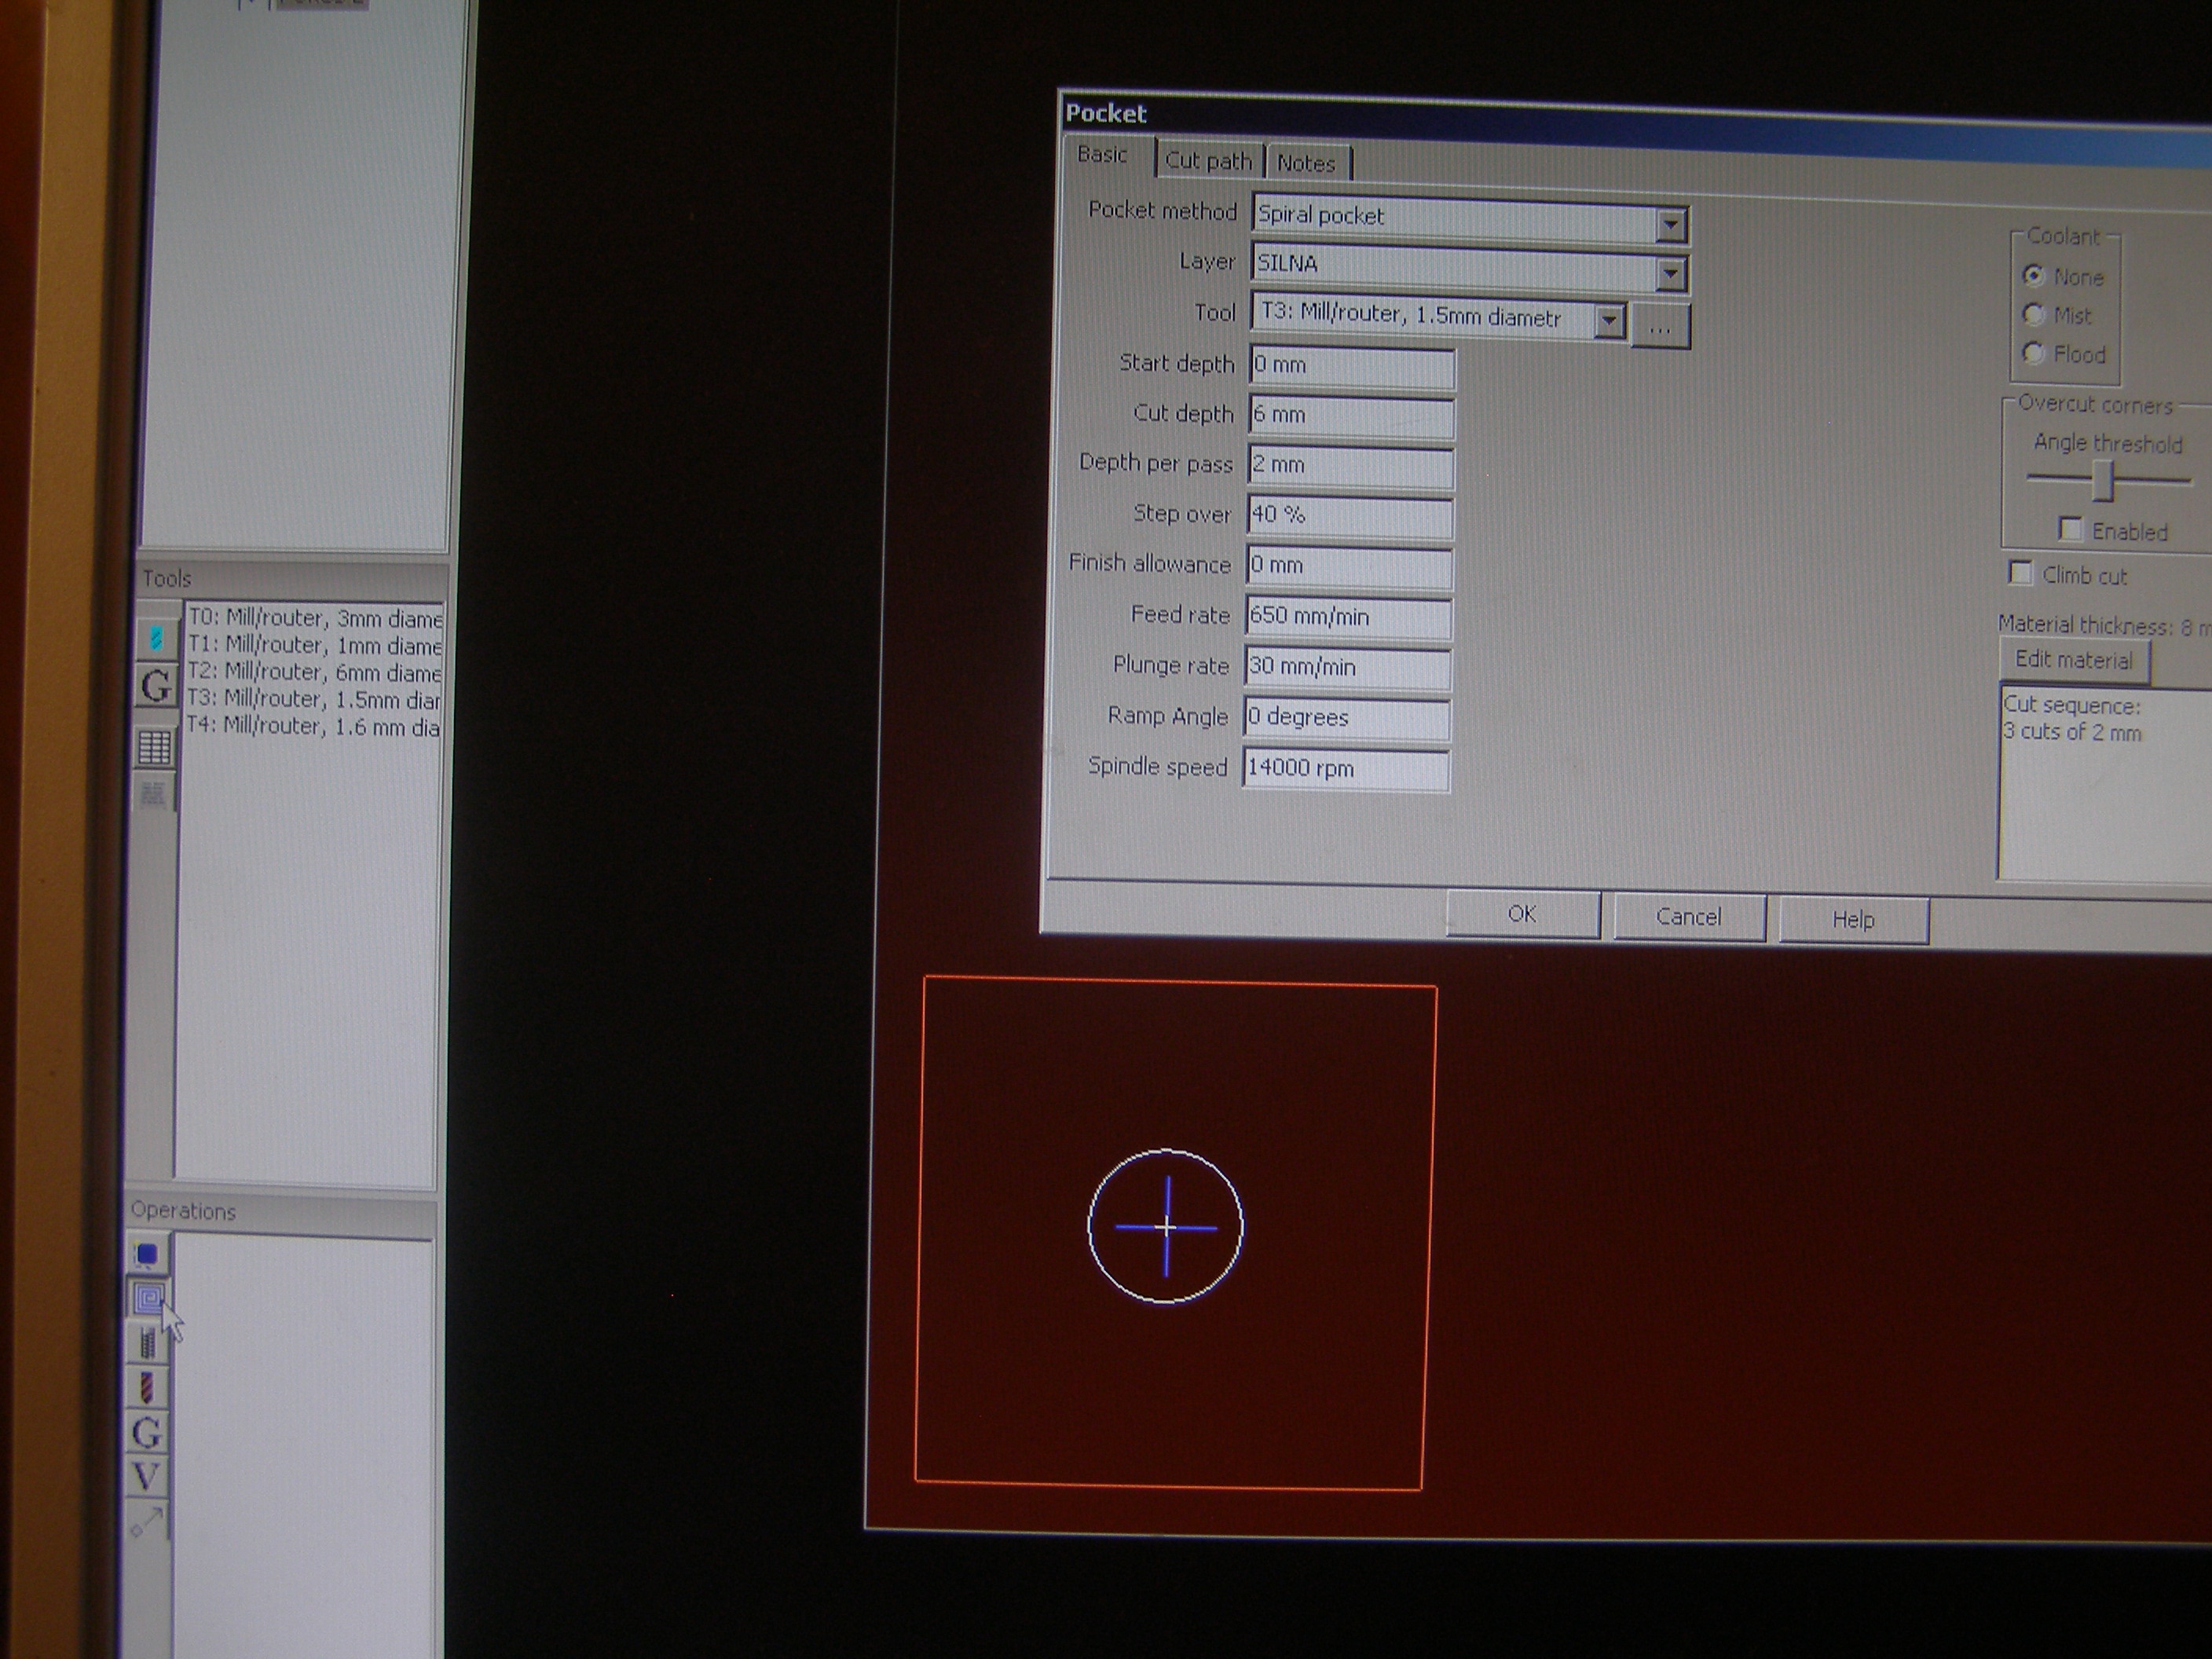
Task: Click the V engrave operation icon
Action: (147, 1477)
